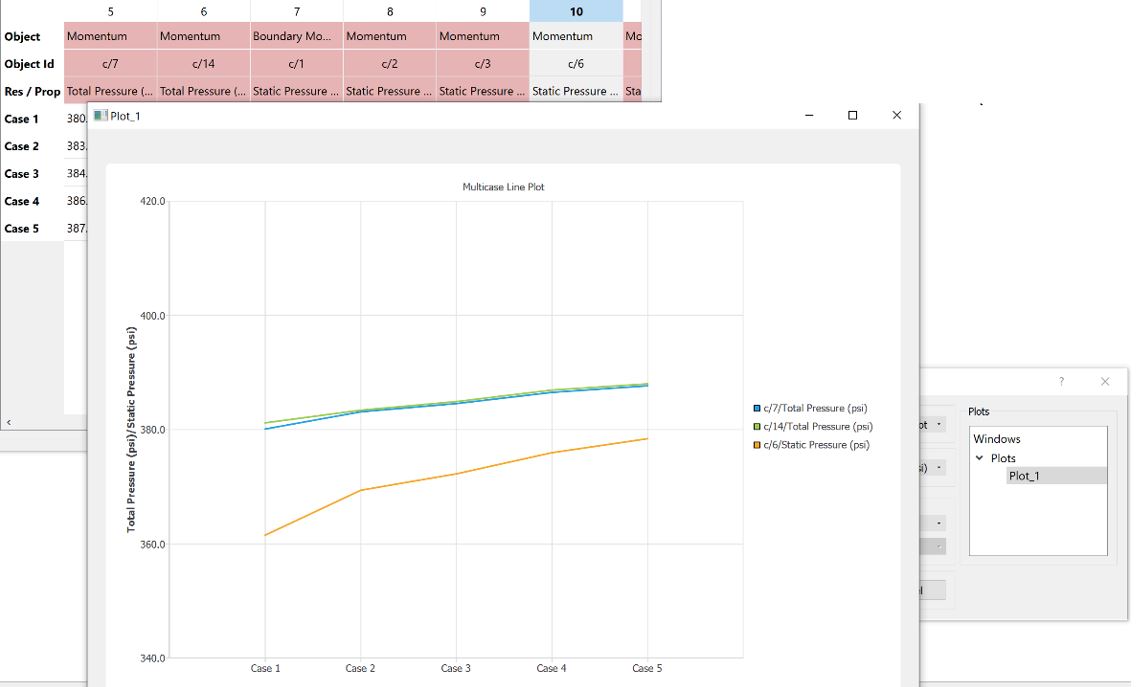Minimize the Plot_1 window
The image size is (1136, 687).
(x=809, y=116)
